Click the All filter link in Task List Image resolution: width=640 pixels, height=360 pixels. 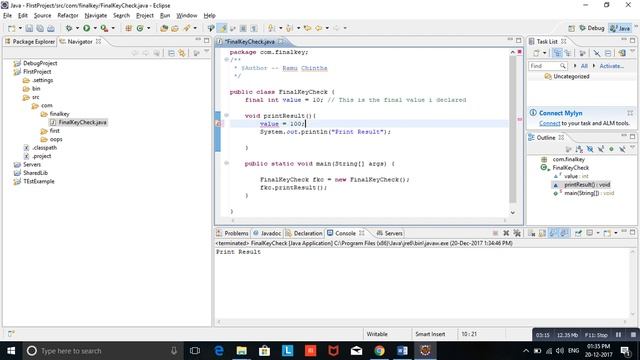[584, 66]
